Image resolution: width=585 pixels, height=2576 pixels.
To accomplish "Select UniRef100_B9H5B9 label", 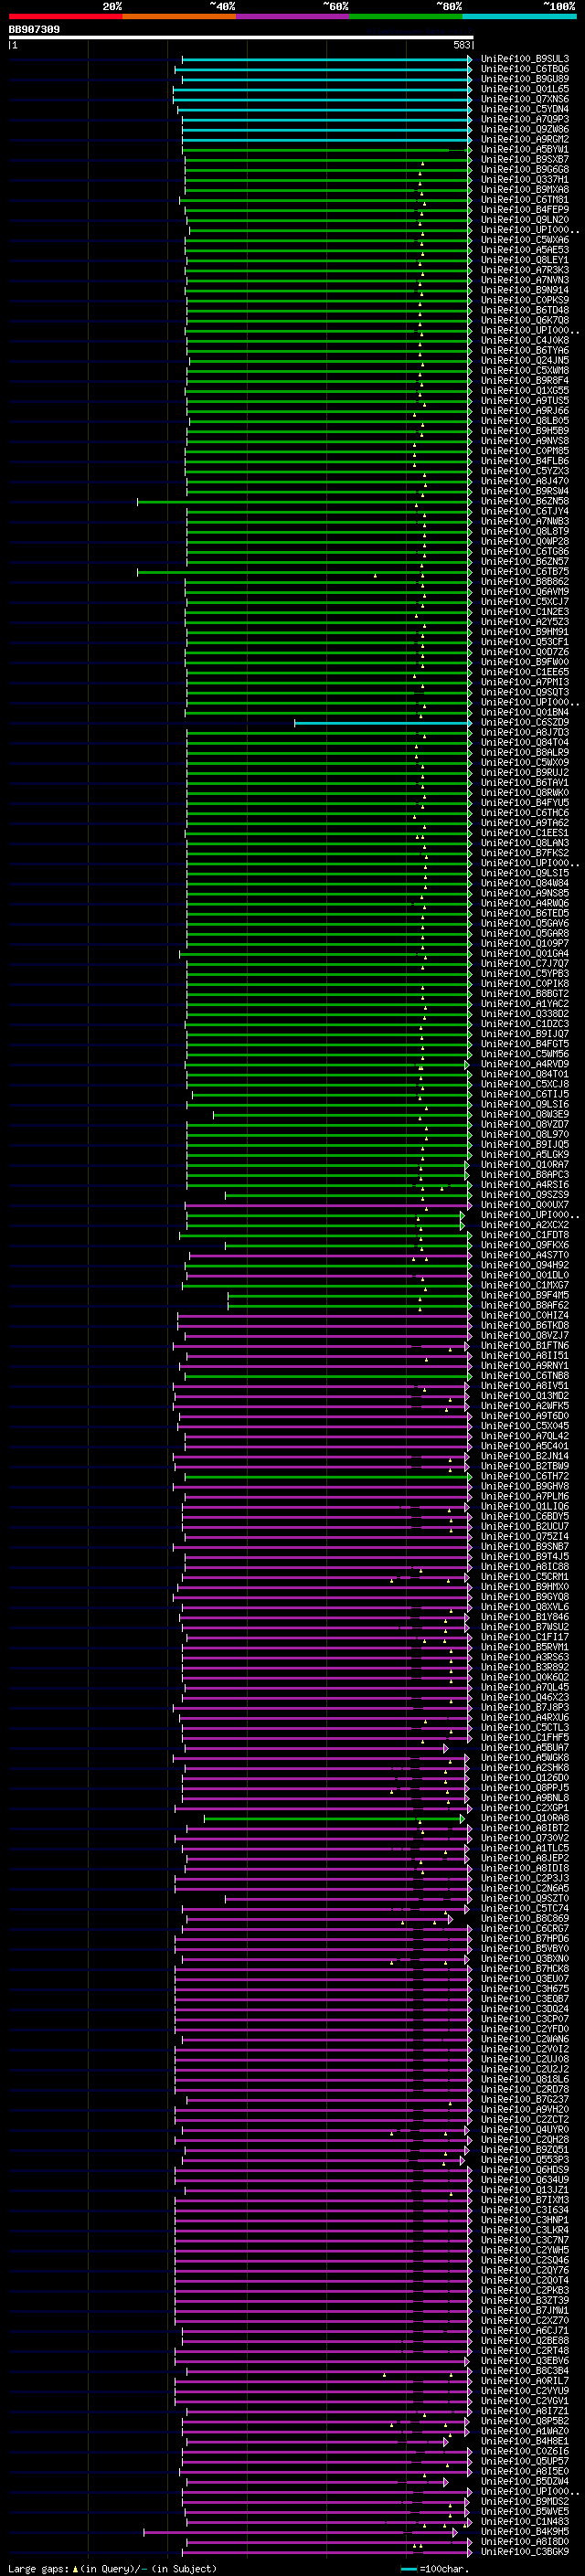I will (525, 431).
